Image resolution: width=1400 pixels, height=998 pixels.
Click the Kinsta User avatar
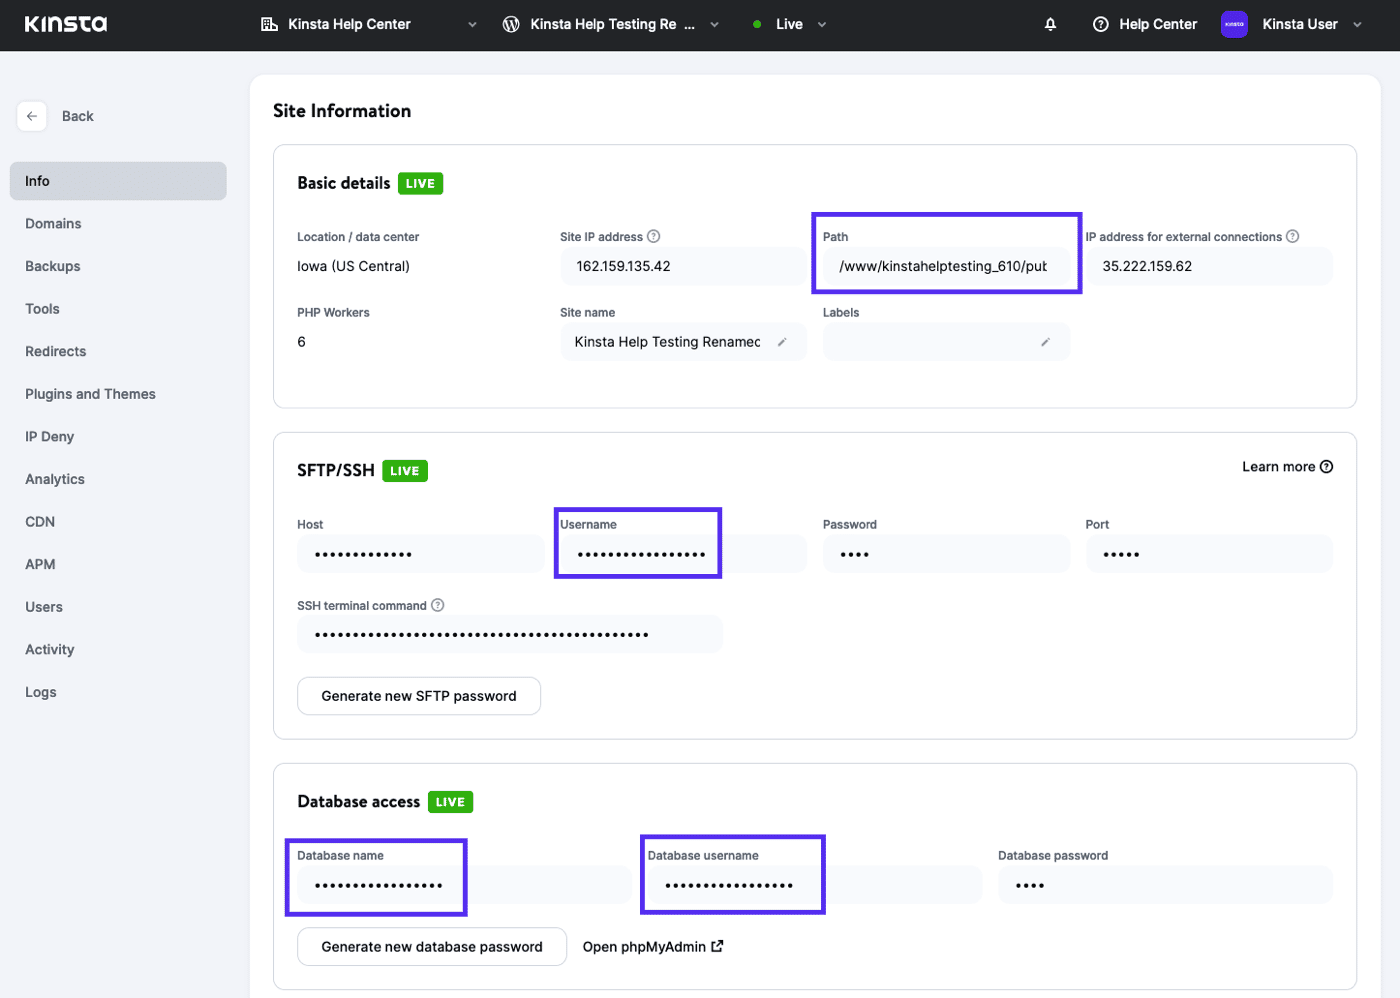click(1234, 24)
